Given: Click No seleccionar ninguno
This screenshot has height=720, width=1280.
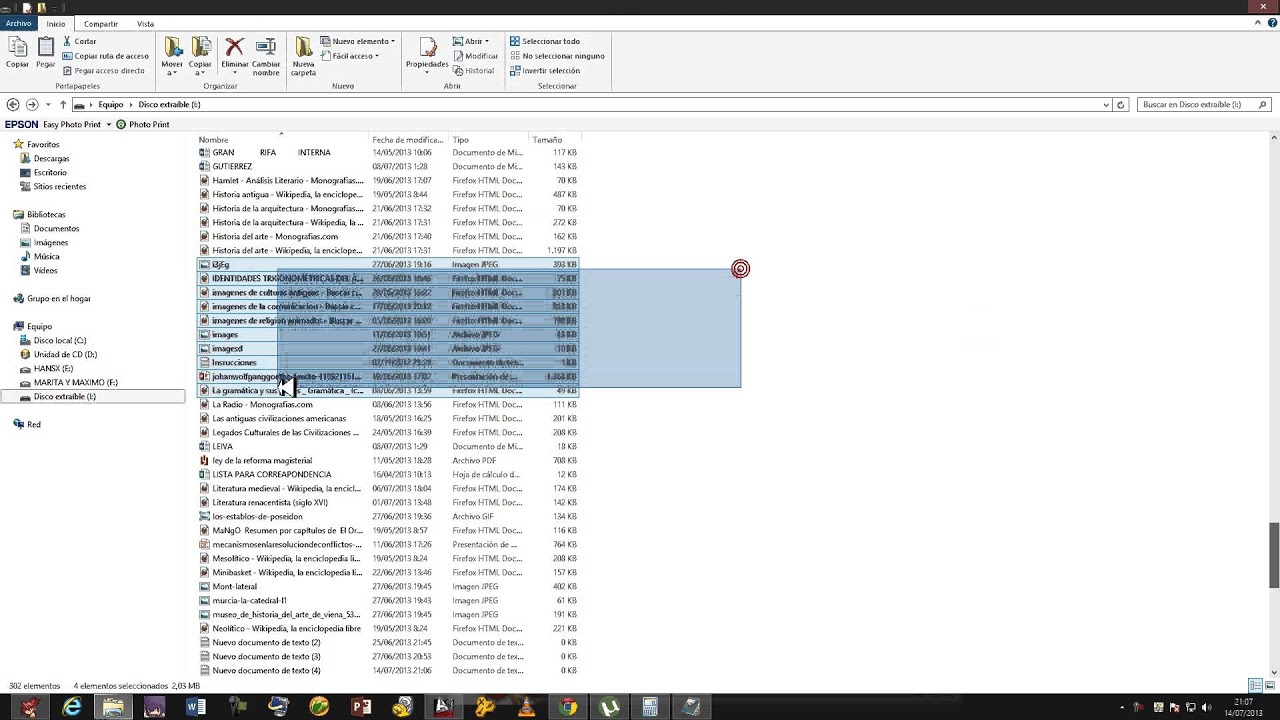Looking at the screenshot, I should [557, 56].
